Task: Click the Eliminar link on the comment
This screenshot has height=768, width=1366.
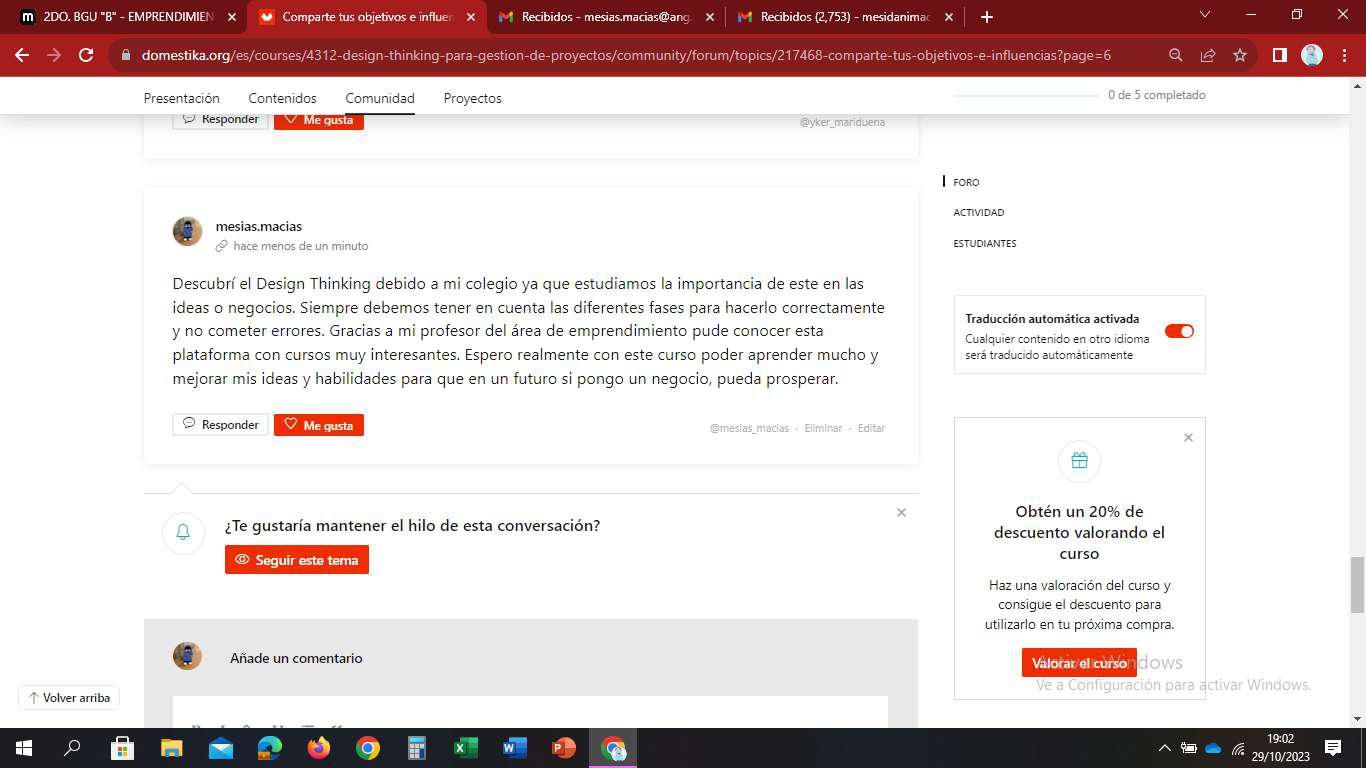Action: (x=823, y=428)
